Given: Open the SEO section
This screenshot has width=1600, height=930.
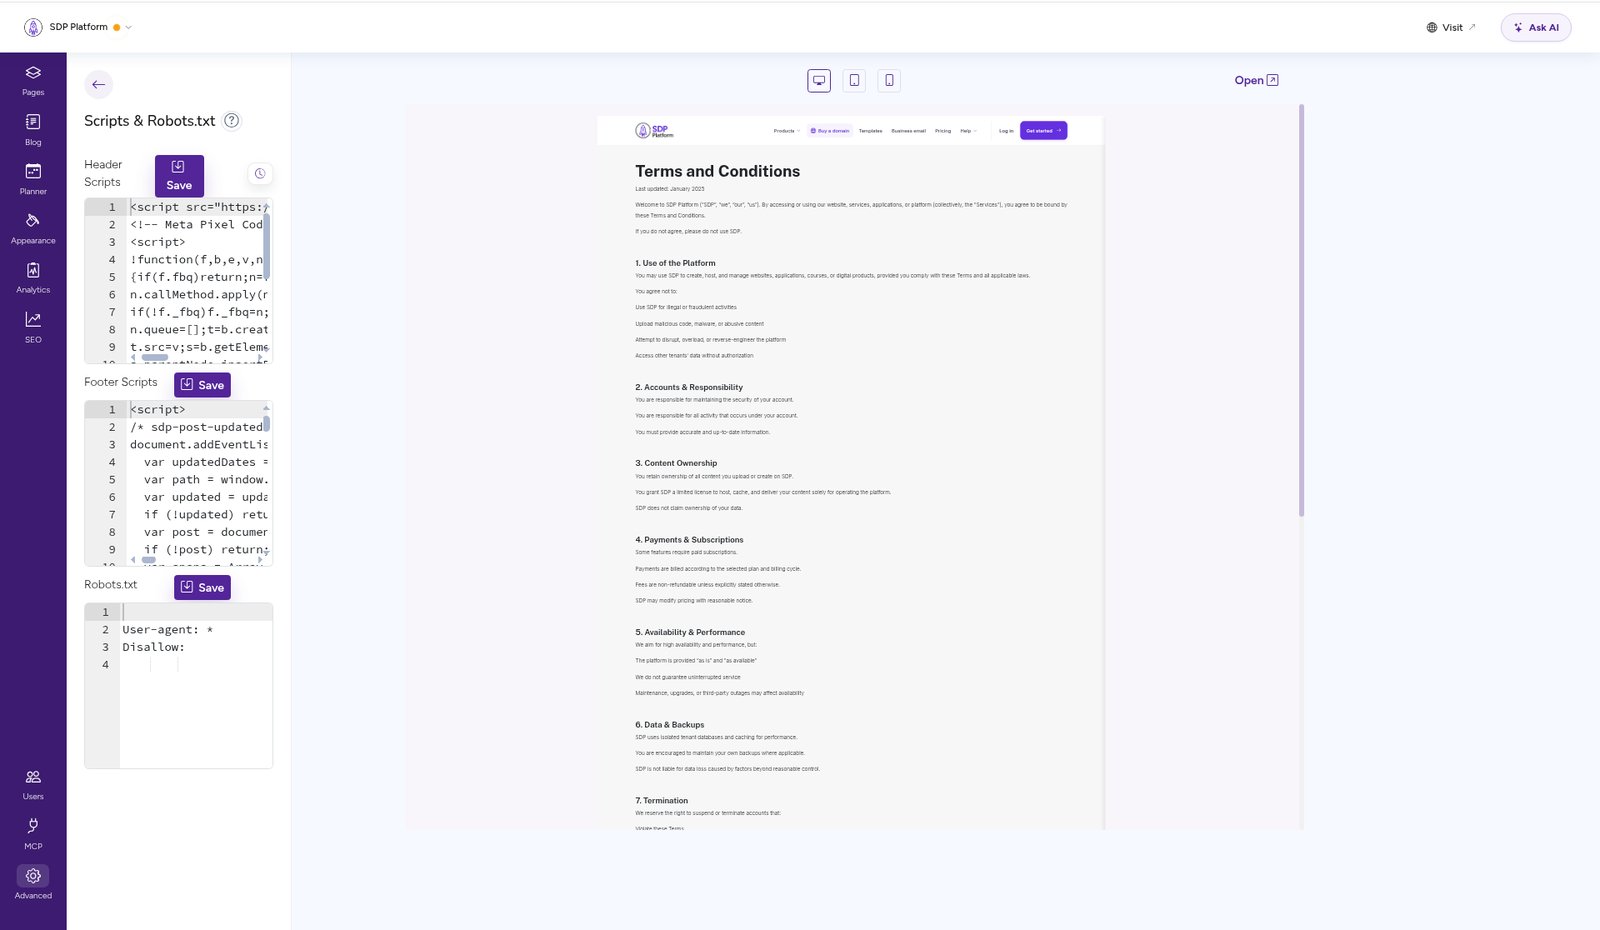Looking at the screenshot, I should click(33, 327).
